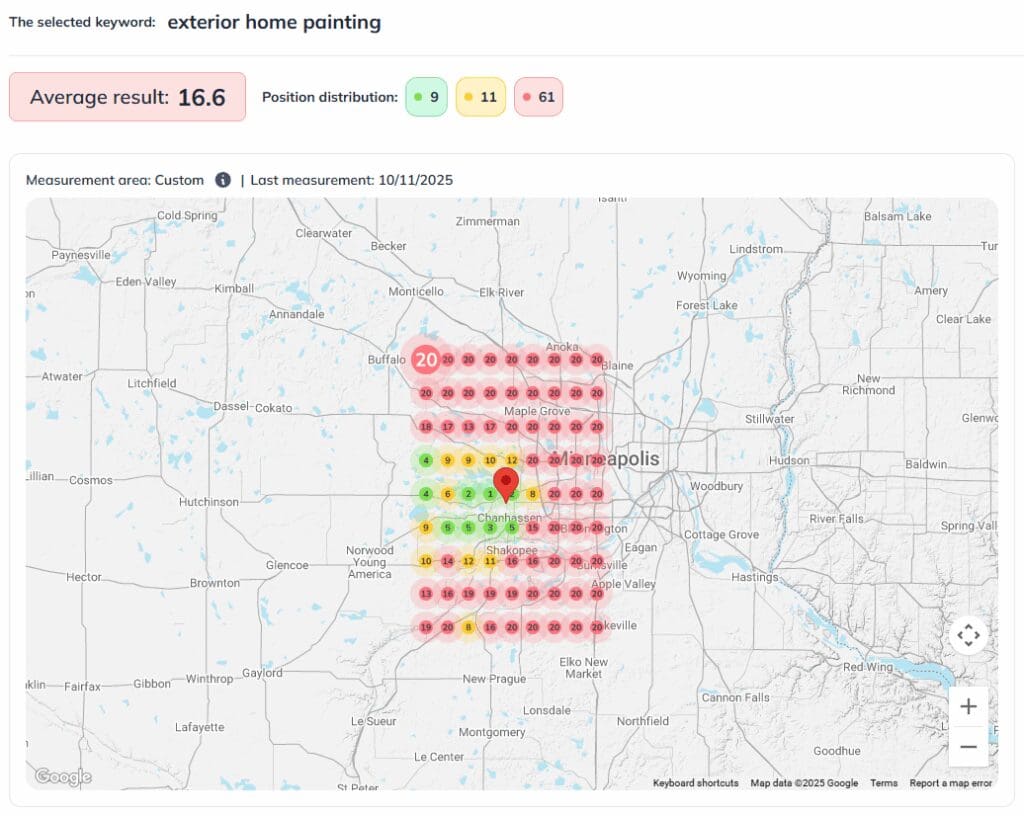Open the map Terms link
The height and width of the screenshot is (816, 1024).
pos(884,783)
